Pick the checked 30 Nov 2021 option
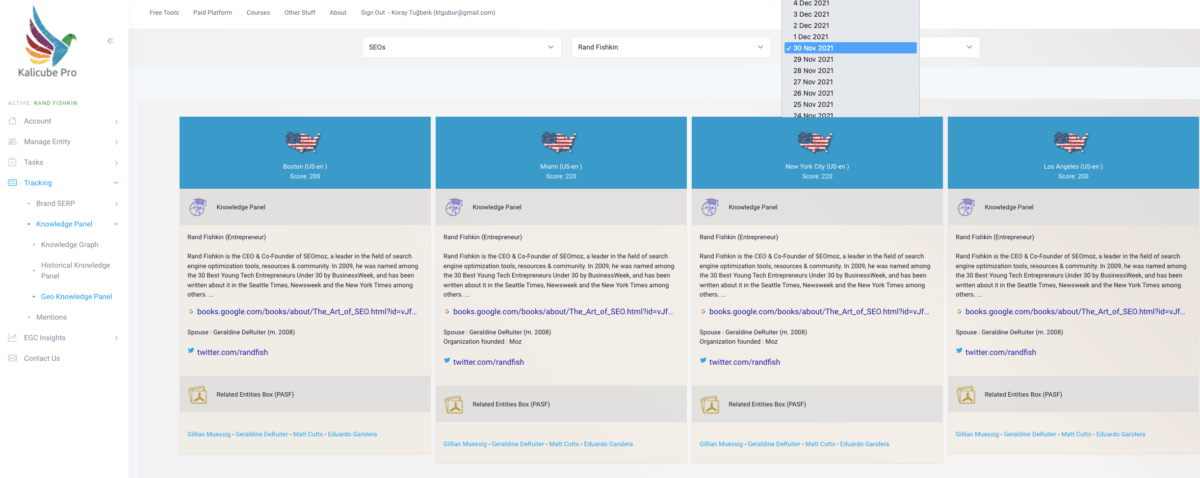The width and height of the screenshot is (1200, 478). 849,48
